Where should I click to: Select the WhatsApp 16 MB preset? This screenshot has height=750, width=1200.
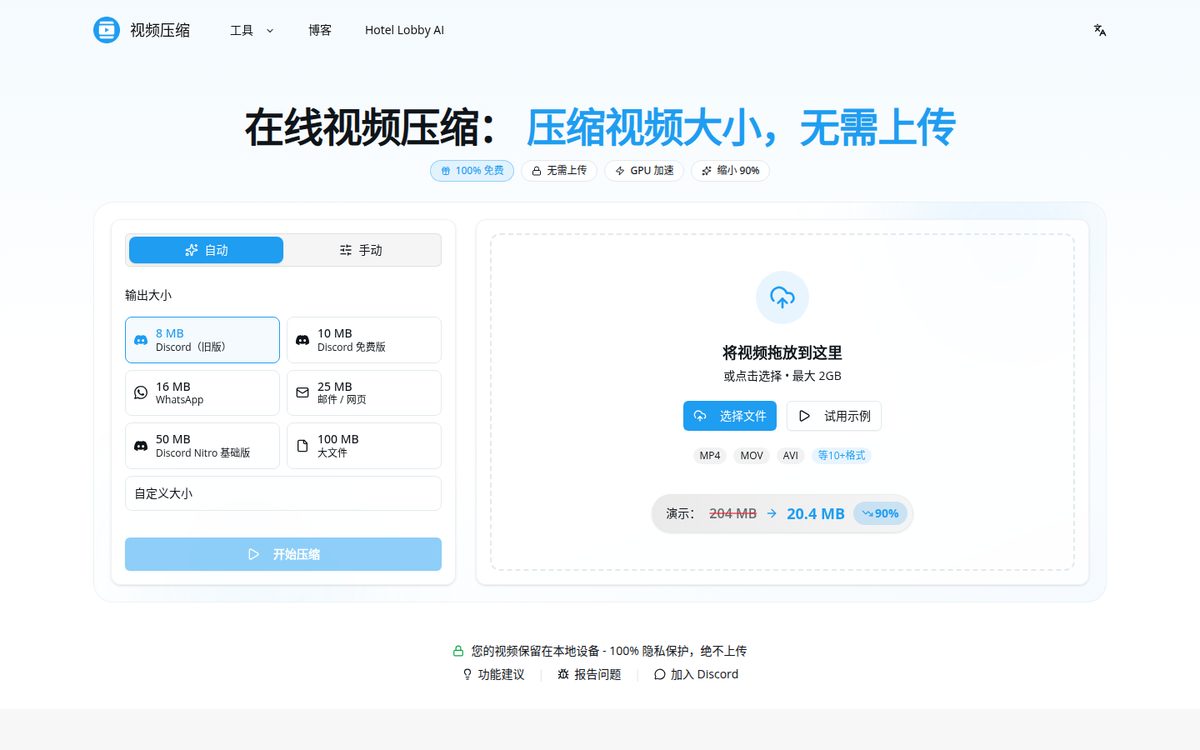[202, 393]
